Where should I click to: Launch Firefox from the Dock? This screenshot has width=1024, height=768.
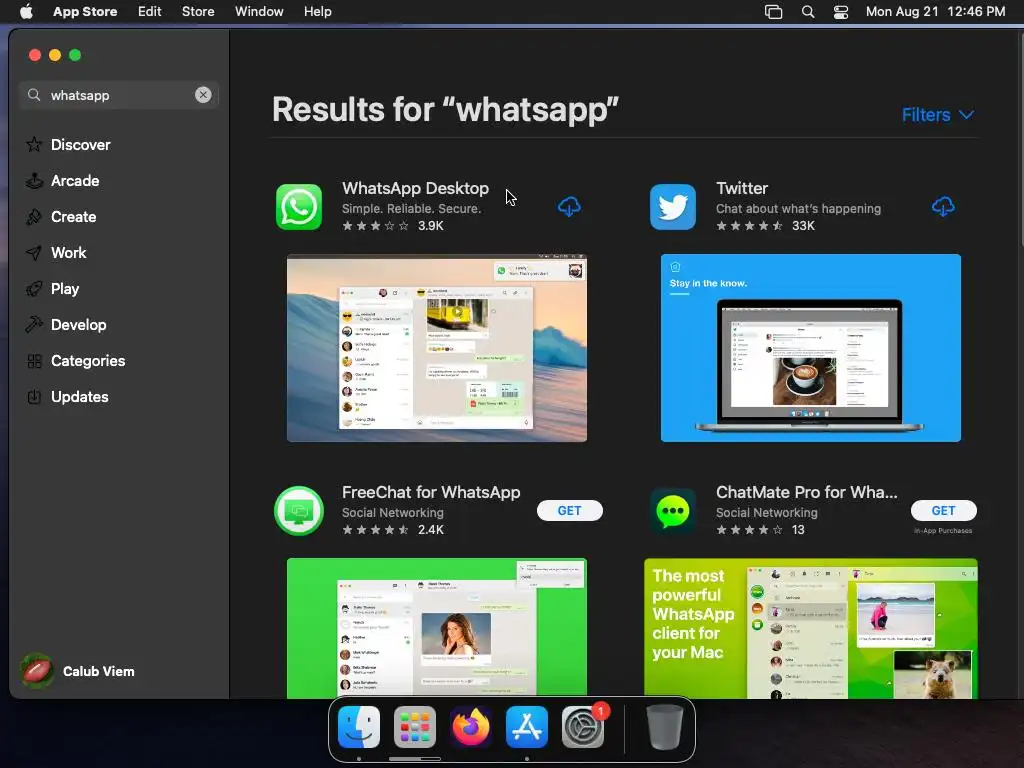(471, 727)
